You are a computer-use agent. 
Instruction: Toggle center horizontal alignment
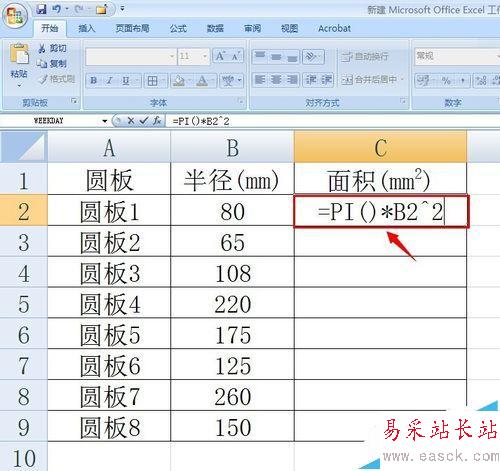coord(276,80)
